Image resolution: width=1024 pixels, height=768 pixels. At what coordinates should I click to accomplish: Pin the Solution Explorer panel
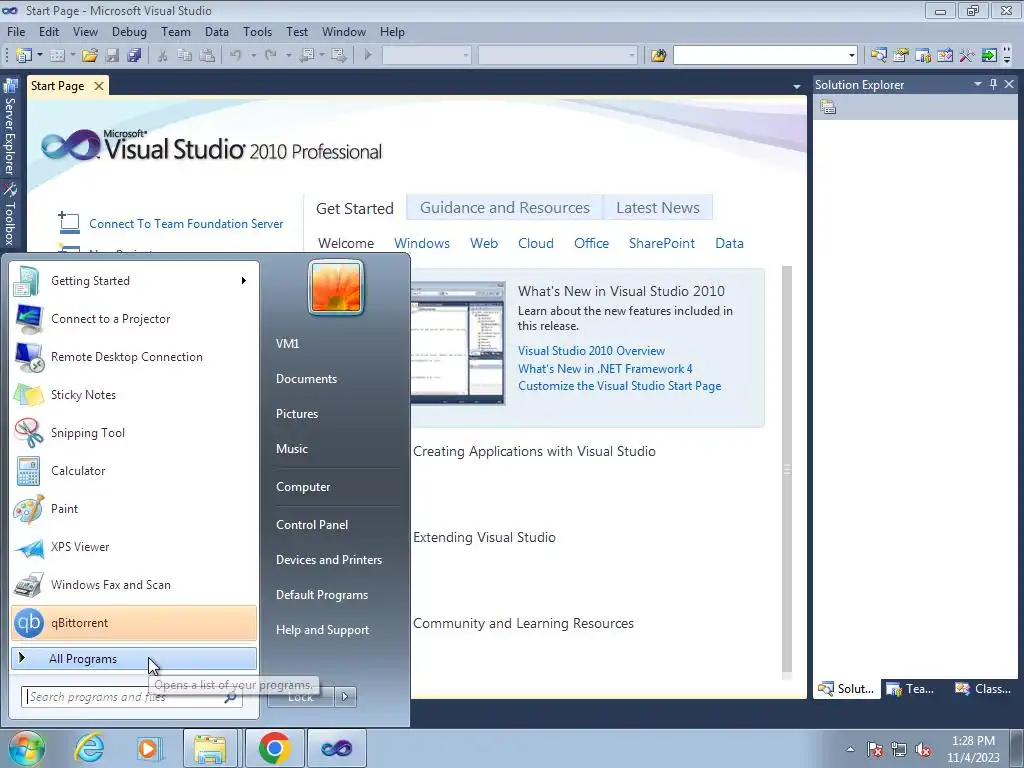993,84
